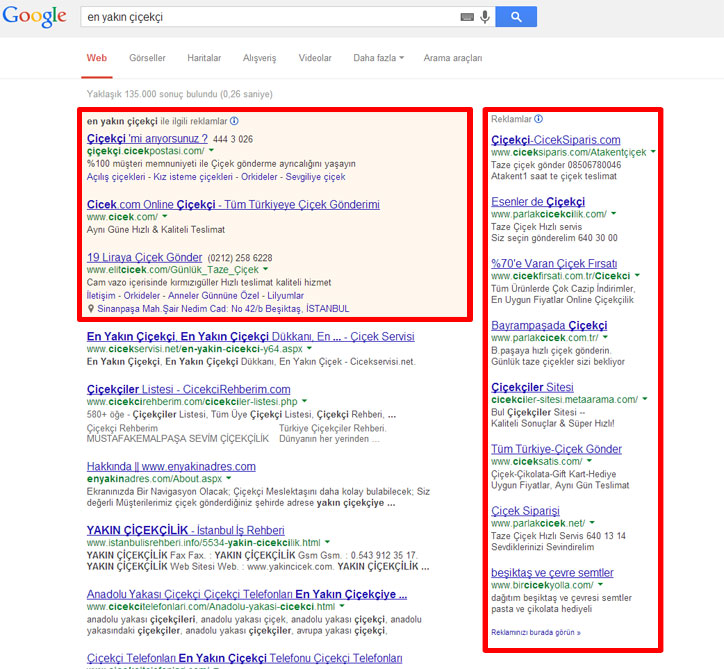Activate voice search microphone icon
The width and height of the screenshot is (724, 669).
pyautogui.click(x=485, y=17)
